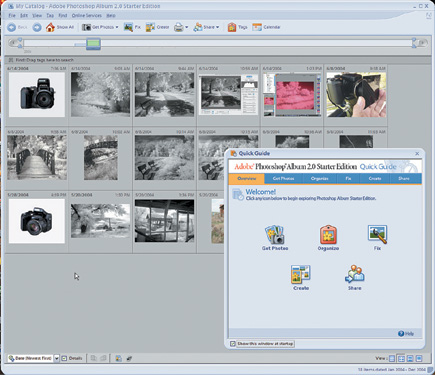Click the Print icon in toolbar
435x375 pixels.
pyautogui.click(x=179, y=27)
